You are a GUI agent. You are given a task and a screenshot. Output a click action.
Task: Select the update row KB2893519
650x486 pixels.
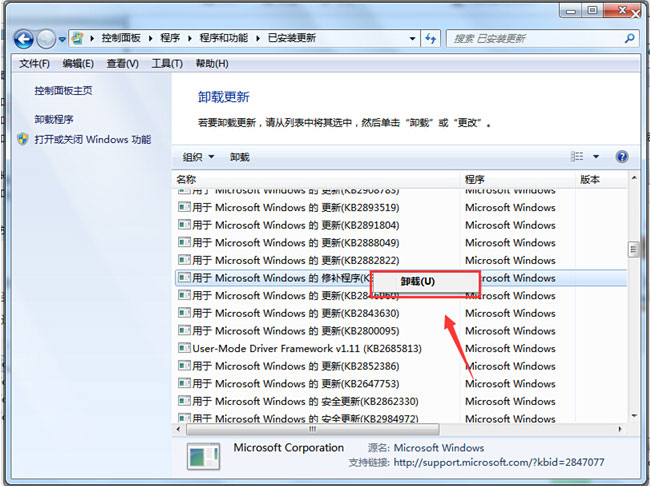(x=400, y=207)
